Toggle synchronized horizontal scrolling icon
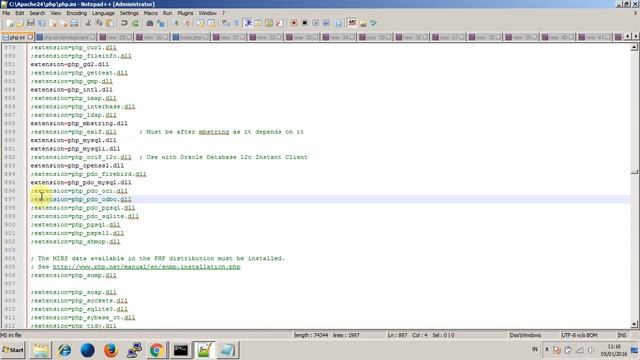640x360 pixels. [x=211, y=23]
